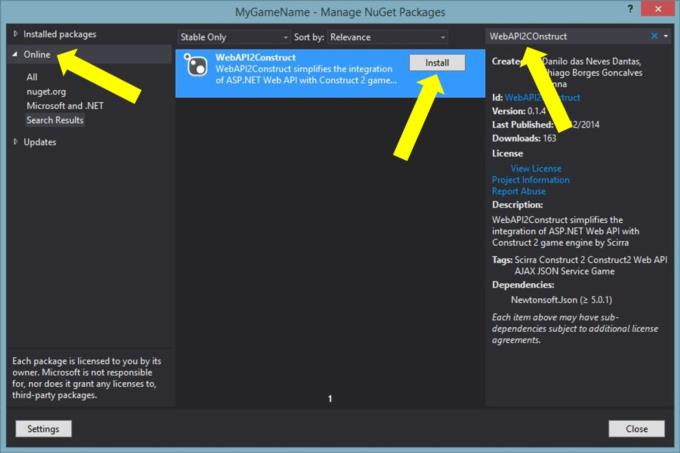Click in the WebAPI2Construct search field
The height and width of the screenshot is (453, 680).
pyautogui.click(x=567, y=36)
